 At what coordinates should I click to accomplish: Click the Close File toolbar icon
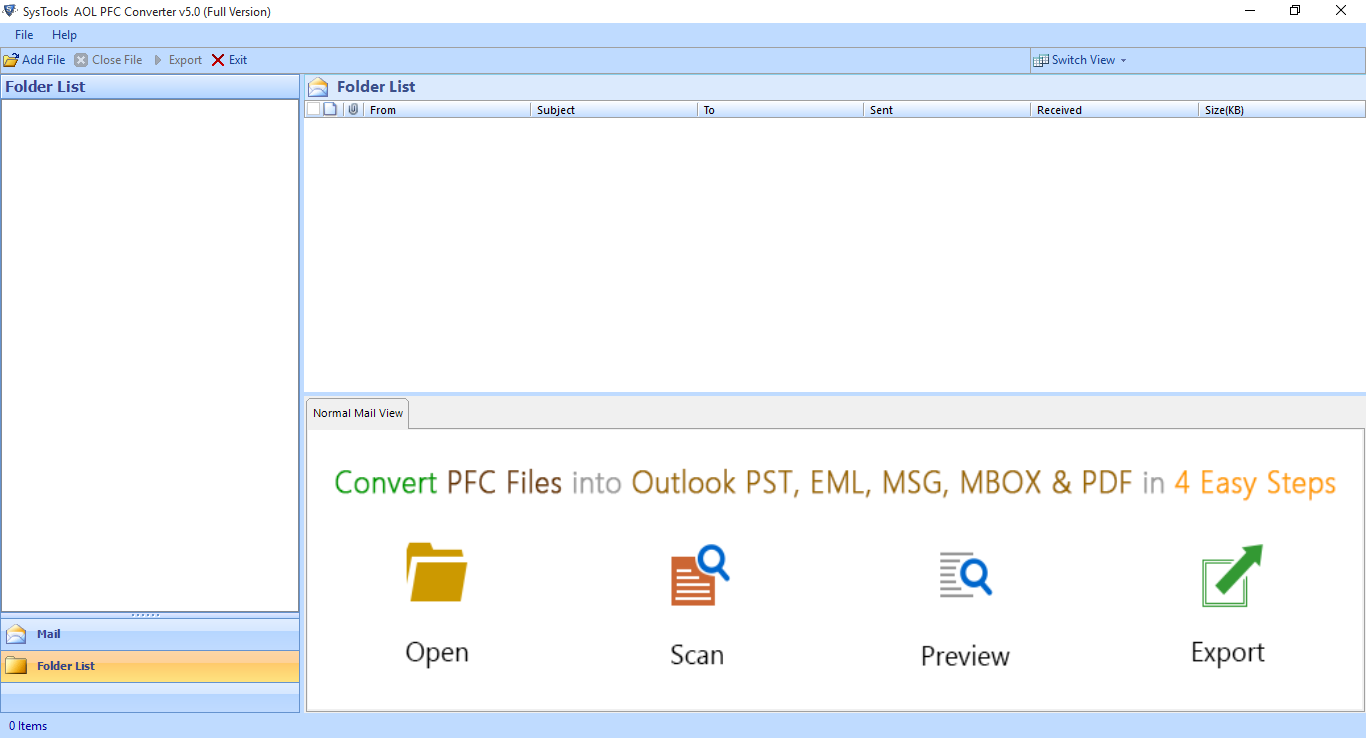(x=81, y=60)
